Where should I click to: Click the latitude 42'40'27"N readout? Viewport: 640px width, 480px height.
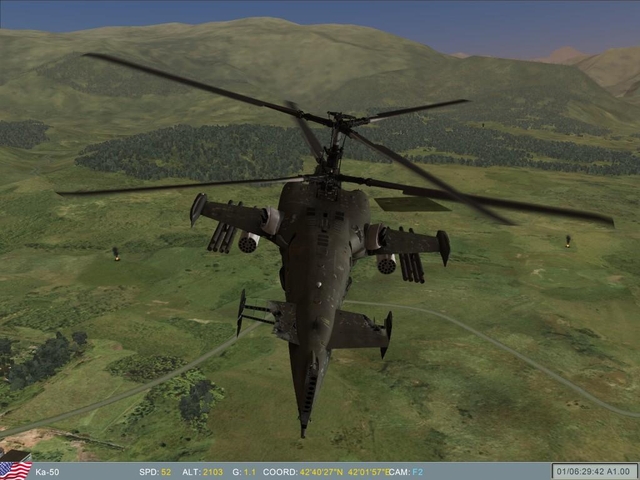pyautogui.click(x=321, y=472)
